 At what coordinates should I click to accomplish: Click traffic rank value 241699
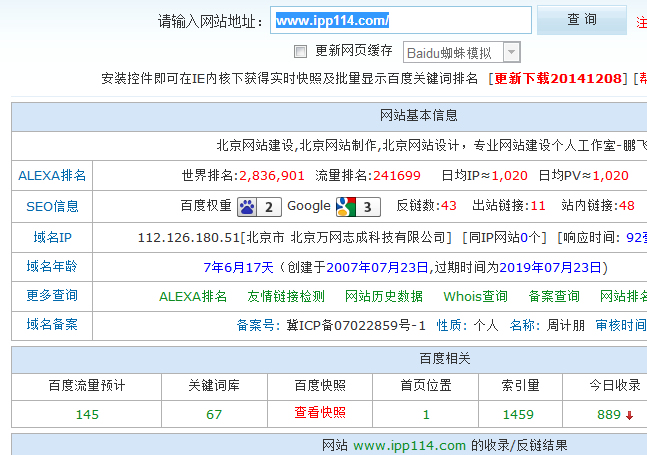397,176
